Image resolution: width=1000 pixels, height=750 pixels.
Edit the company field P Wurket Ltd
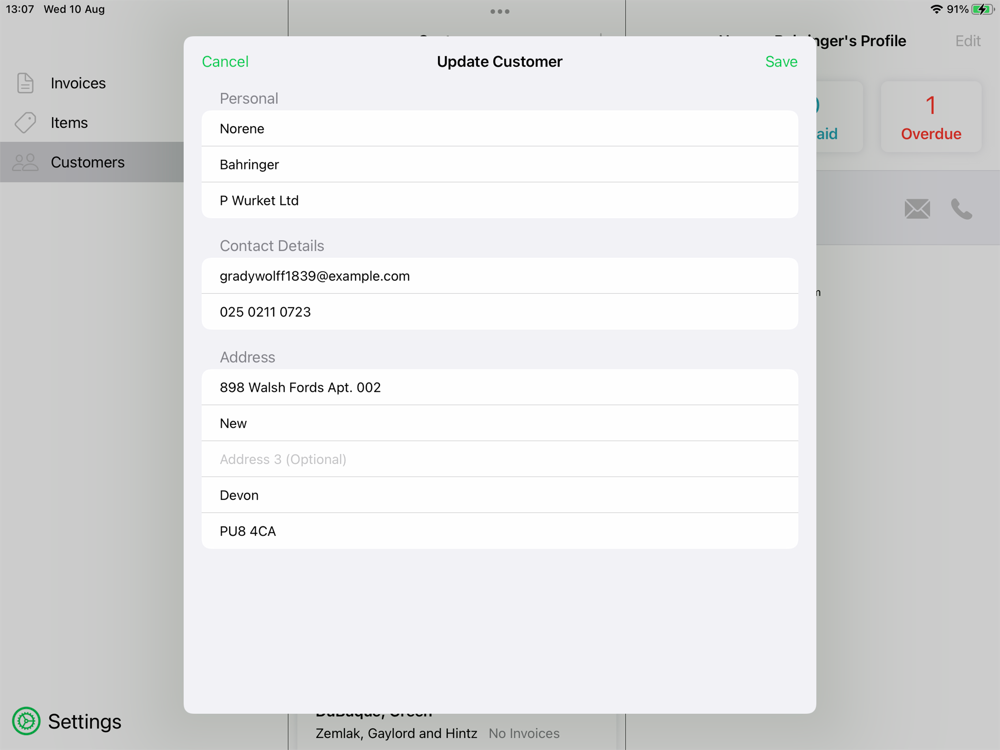pos(499,200)
